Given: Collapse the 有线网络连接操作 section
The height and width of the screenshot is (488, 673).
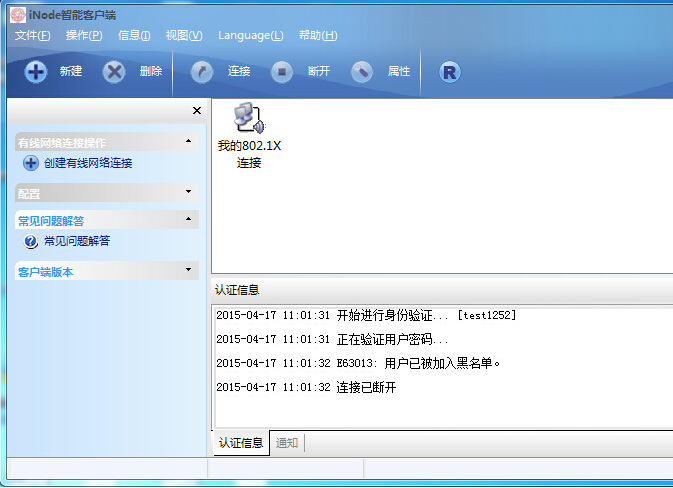Looking at the screenshot, I should (x=188, y=141).
